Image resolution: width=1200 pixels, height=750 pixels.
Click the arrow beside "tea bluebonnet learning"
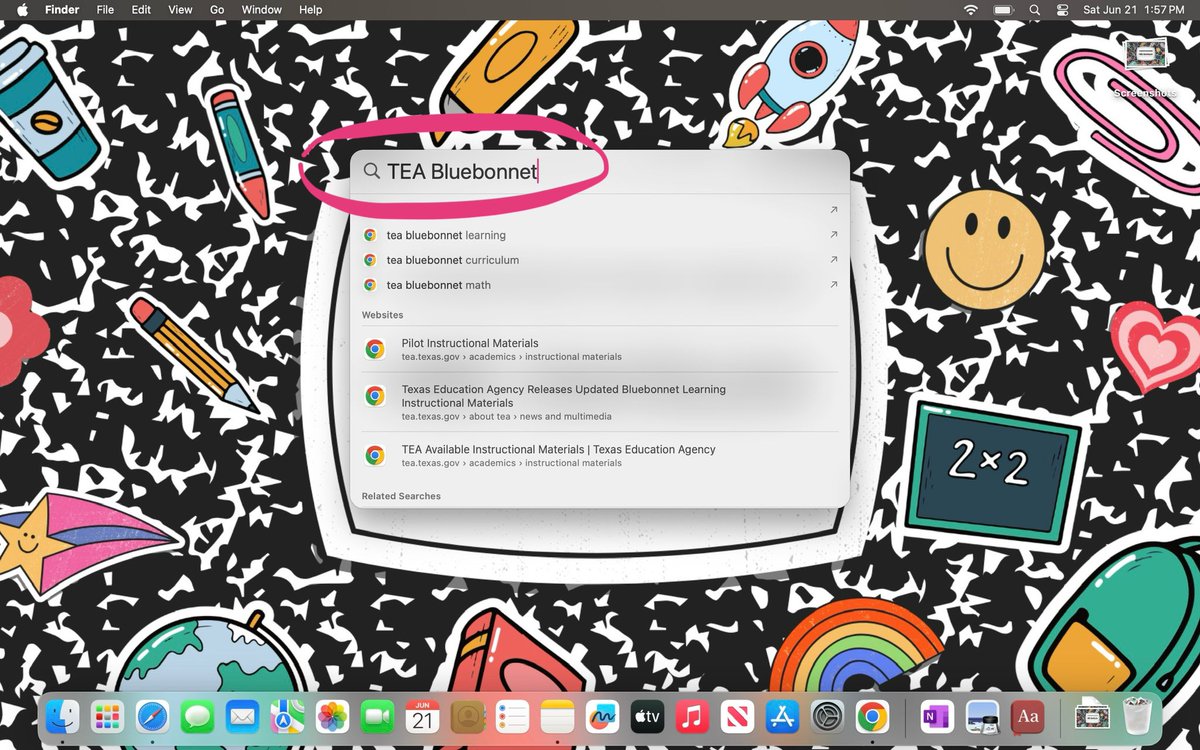tap(833, 235)
